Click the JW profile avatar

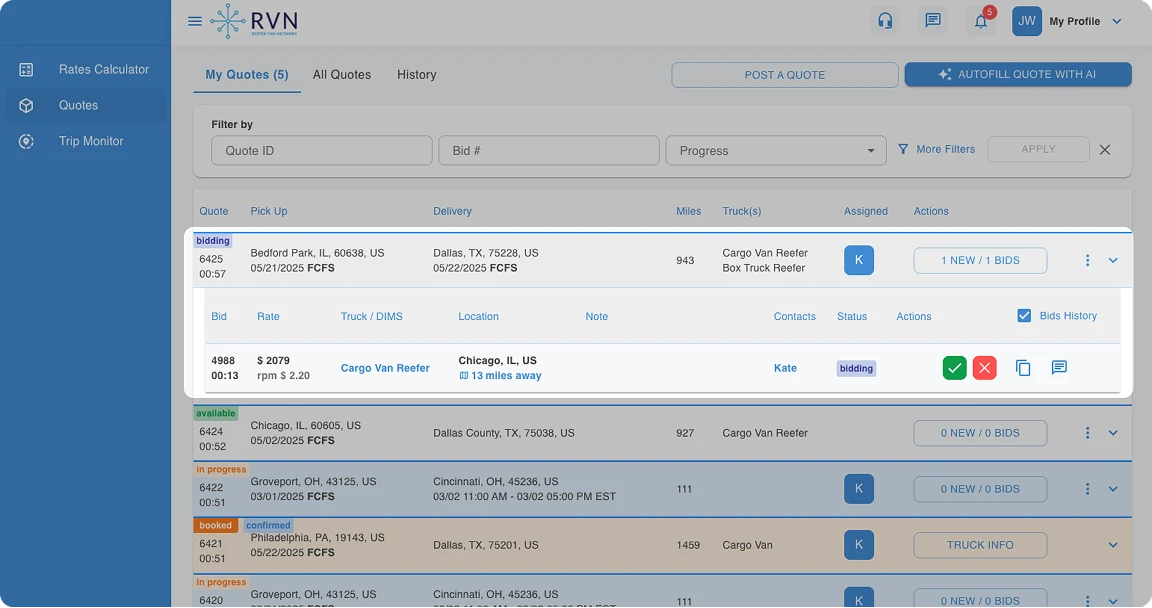(x=1026, y=21)
